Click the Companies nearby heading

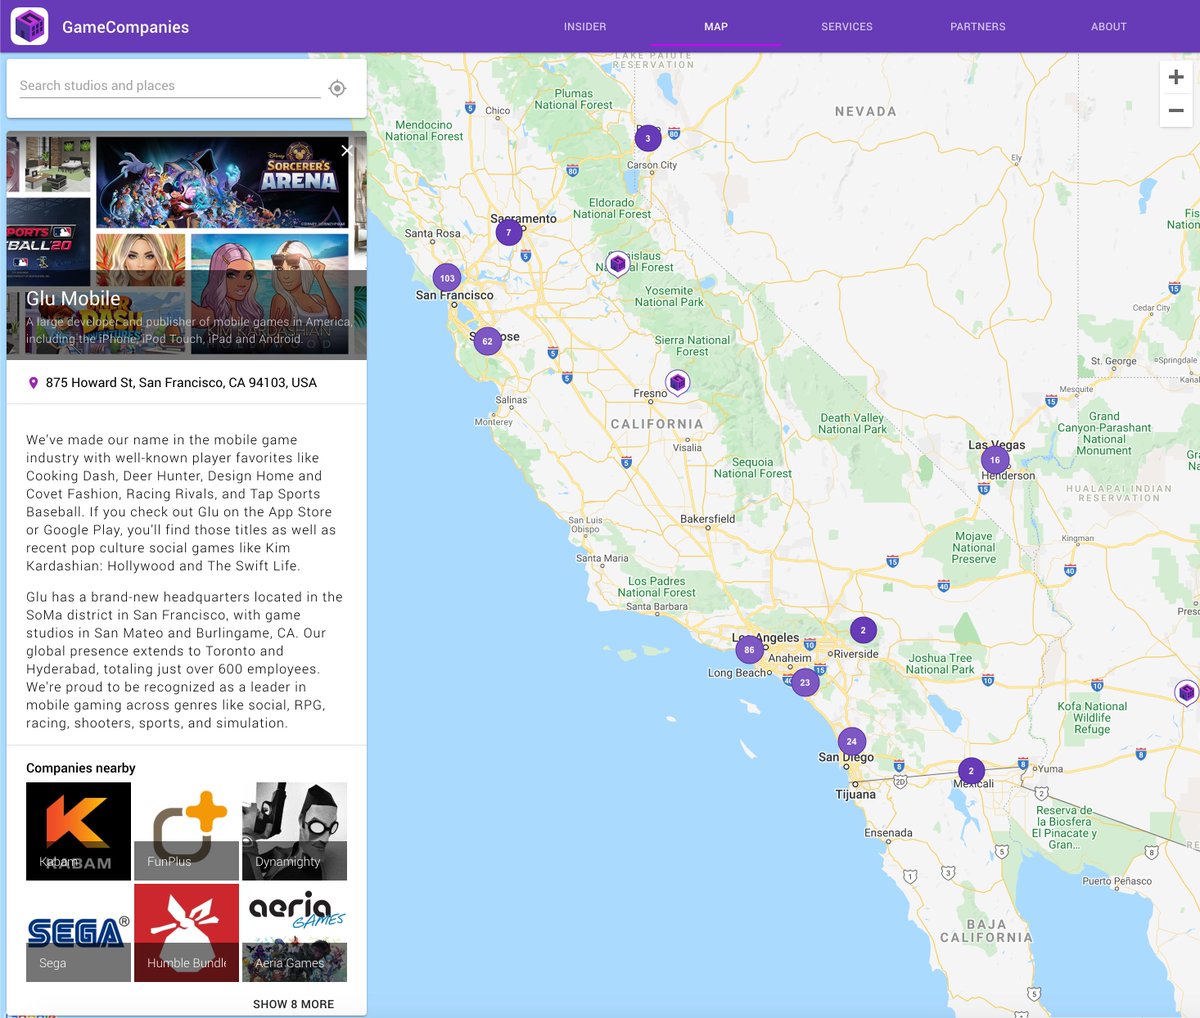tap(81, 768)
